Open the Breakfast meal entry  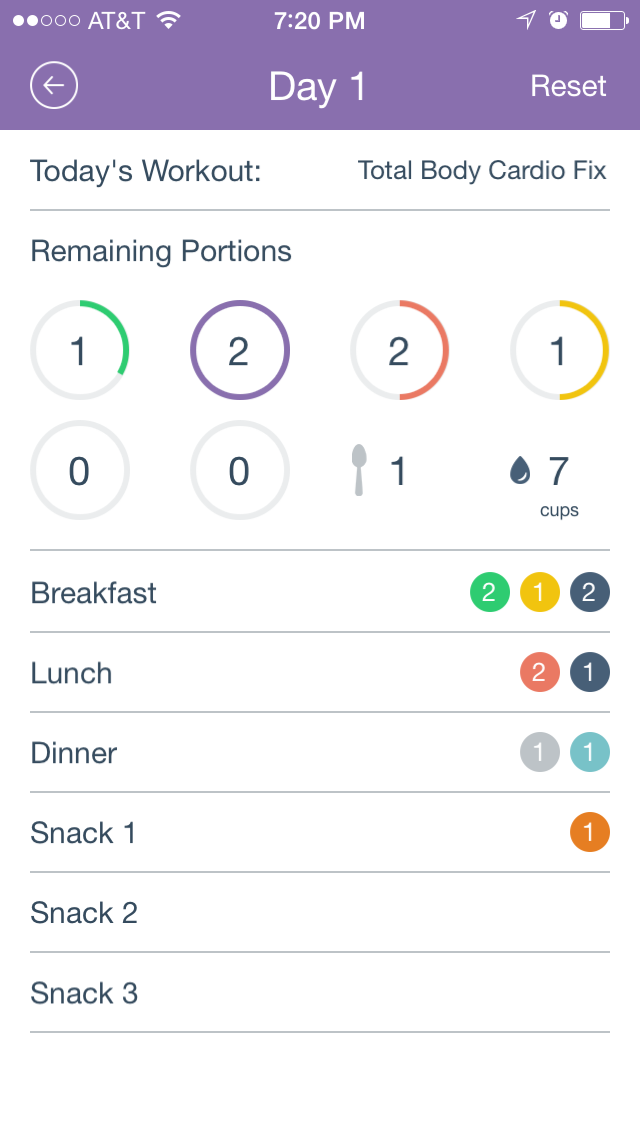click(93, 592)
